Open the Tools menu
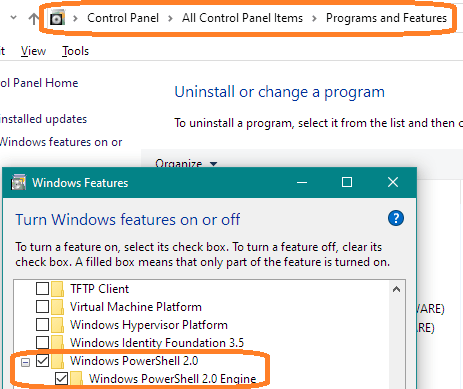This screenshot has height=389, width=463. tap(75, 51)
